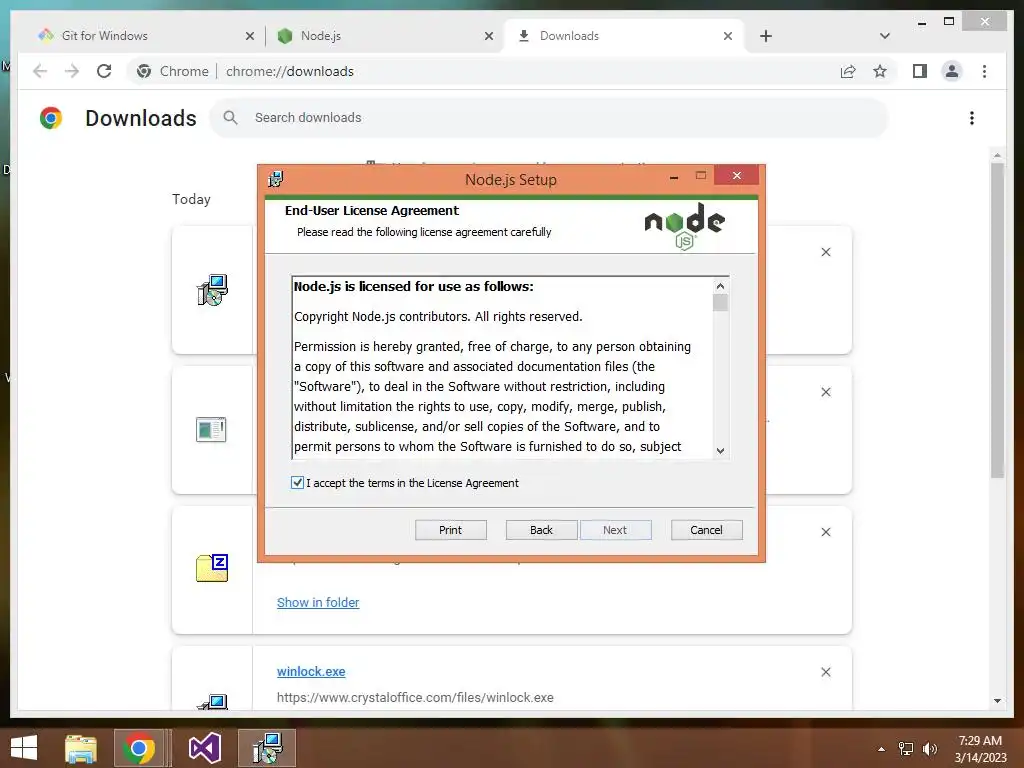Uncheck the accept license terms checkbox
The width and height of the screenshot is (1024, 768).
pos(297,483)
